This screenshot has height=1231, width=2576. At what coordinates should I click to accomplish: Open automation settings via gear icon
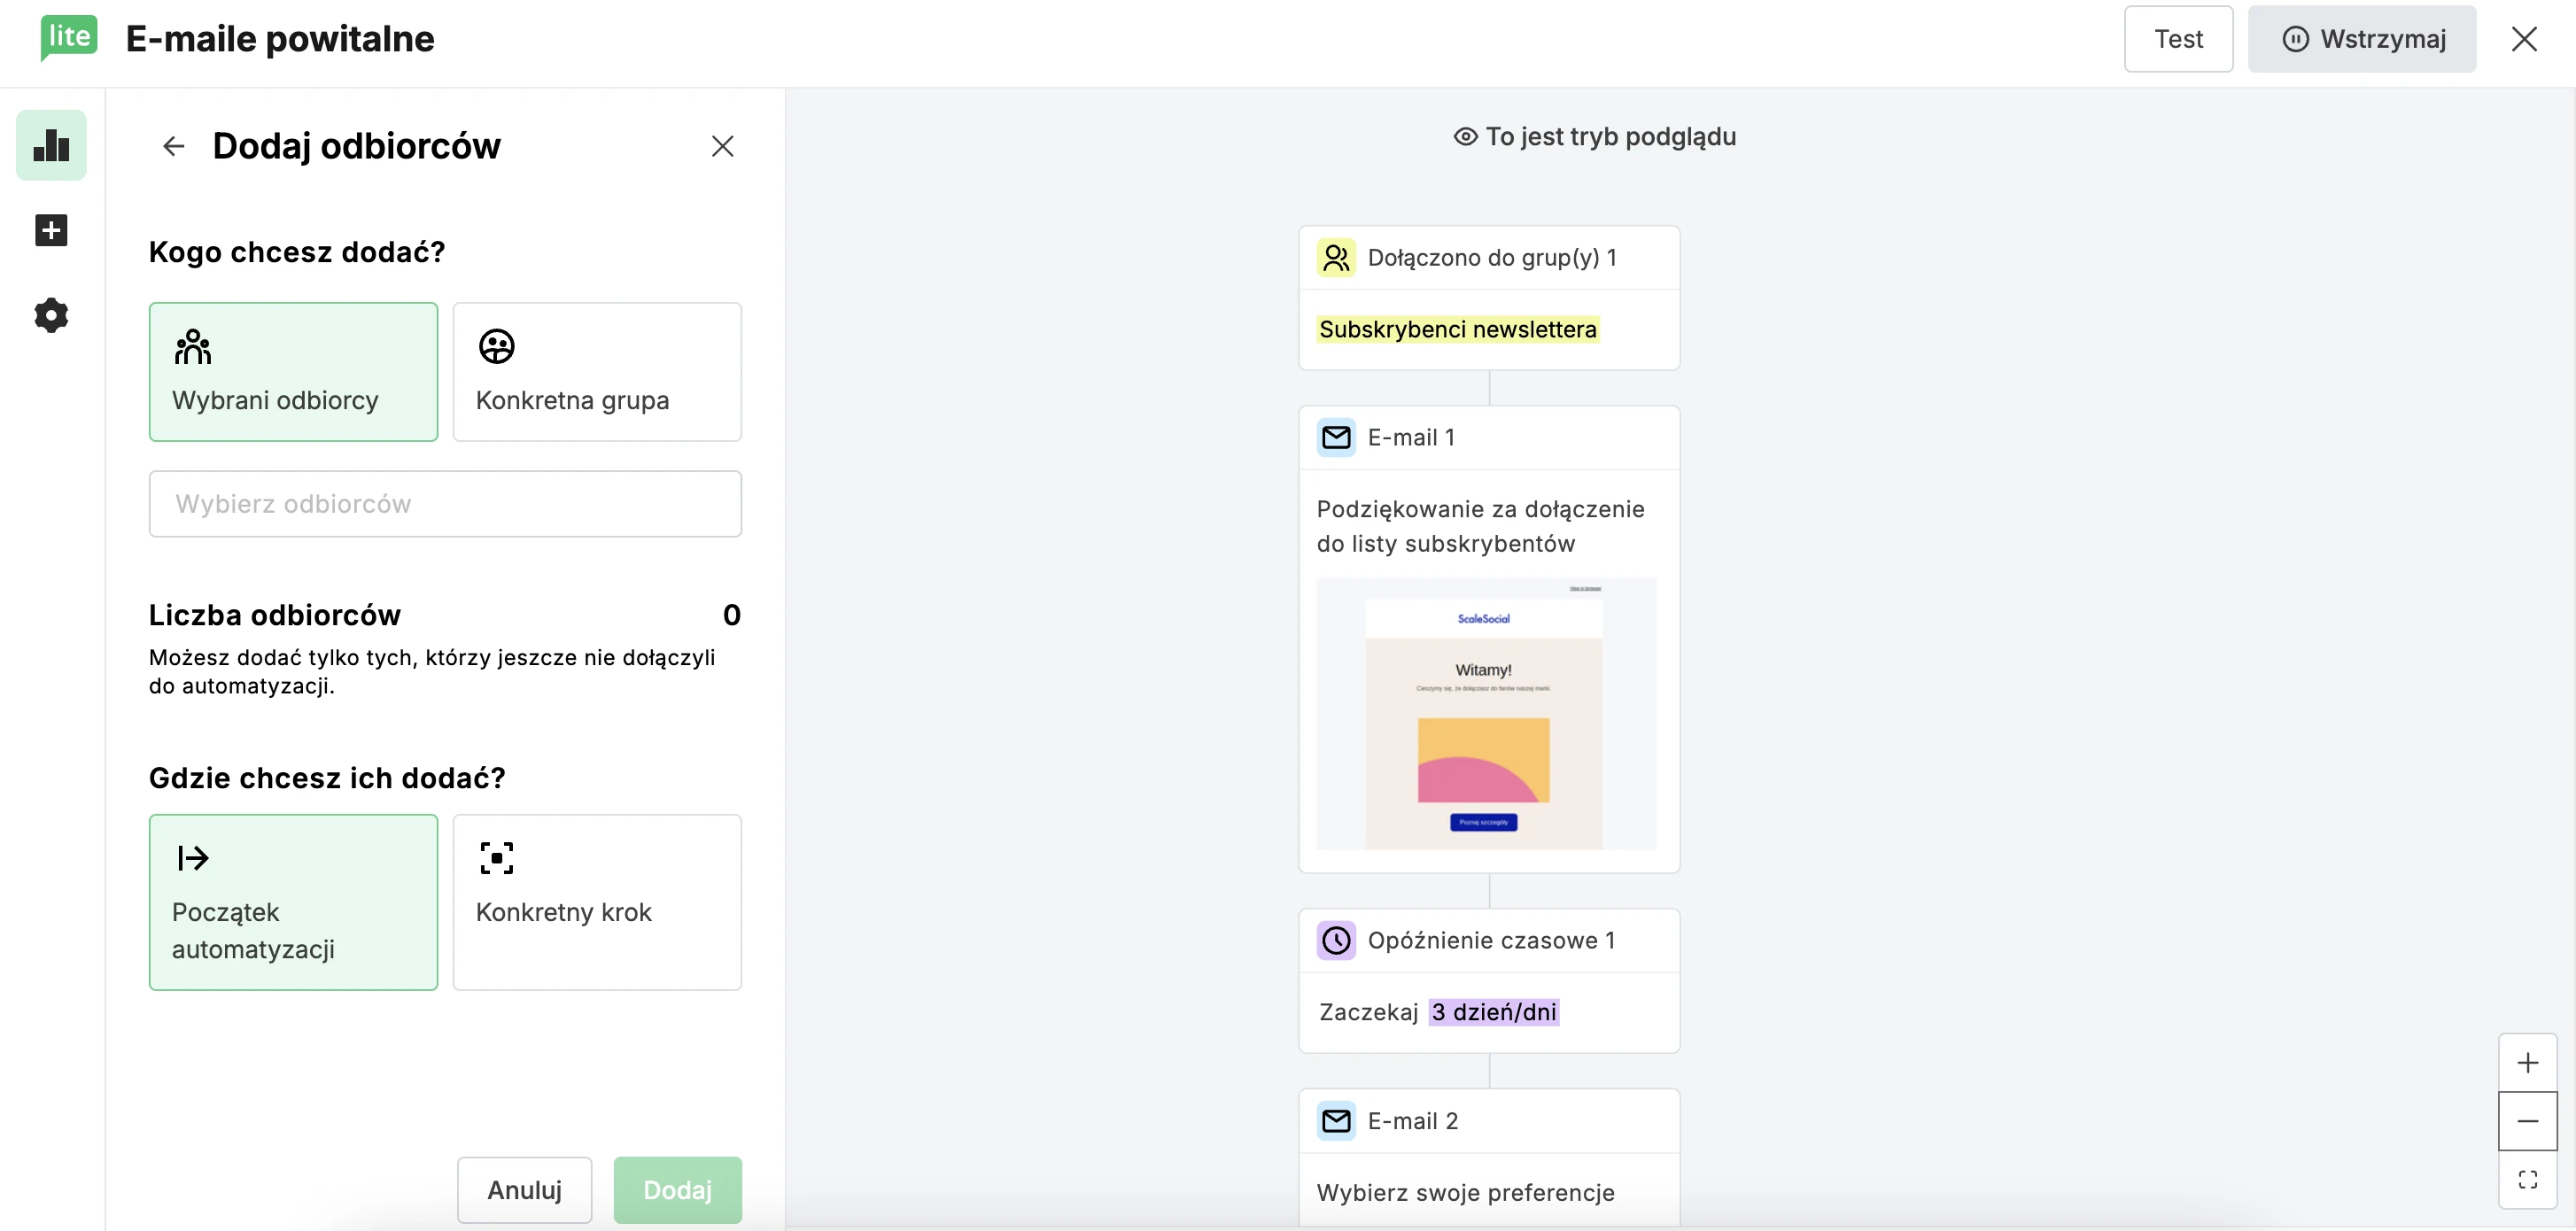[x=50, y=315]
